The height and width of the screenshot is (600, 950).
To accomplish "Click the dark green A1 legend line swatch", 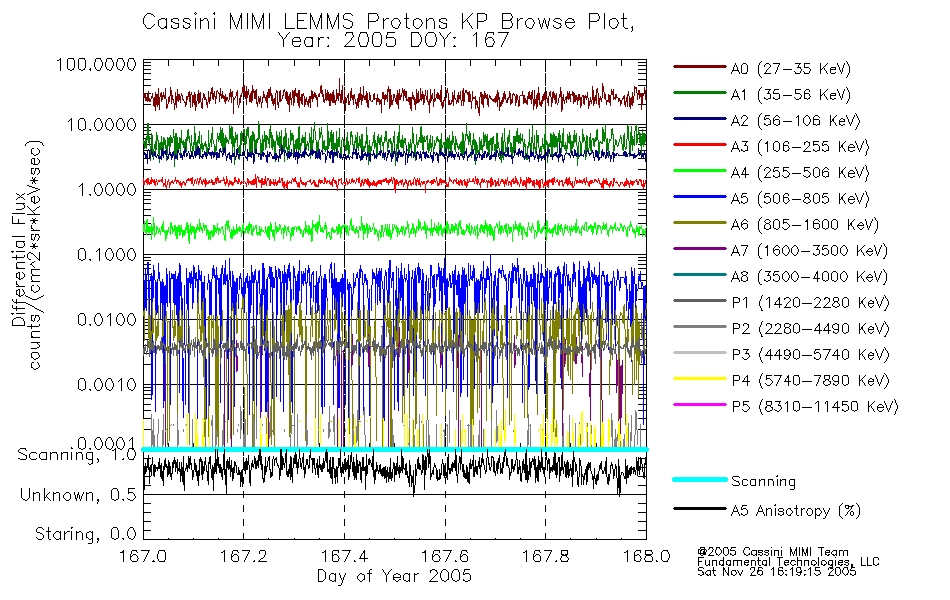I will [700, 93].
